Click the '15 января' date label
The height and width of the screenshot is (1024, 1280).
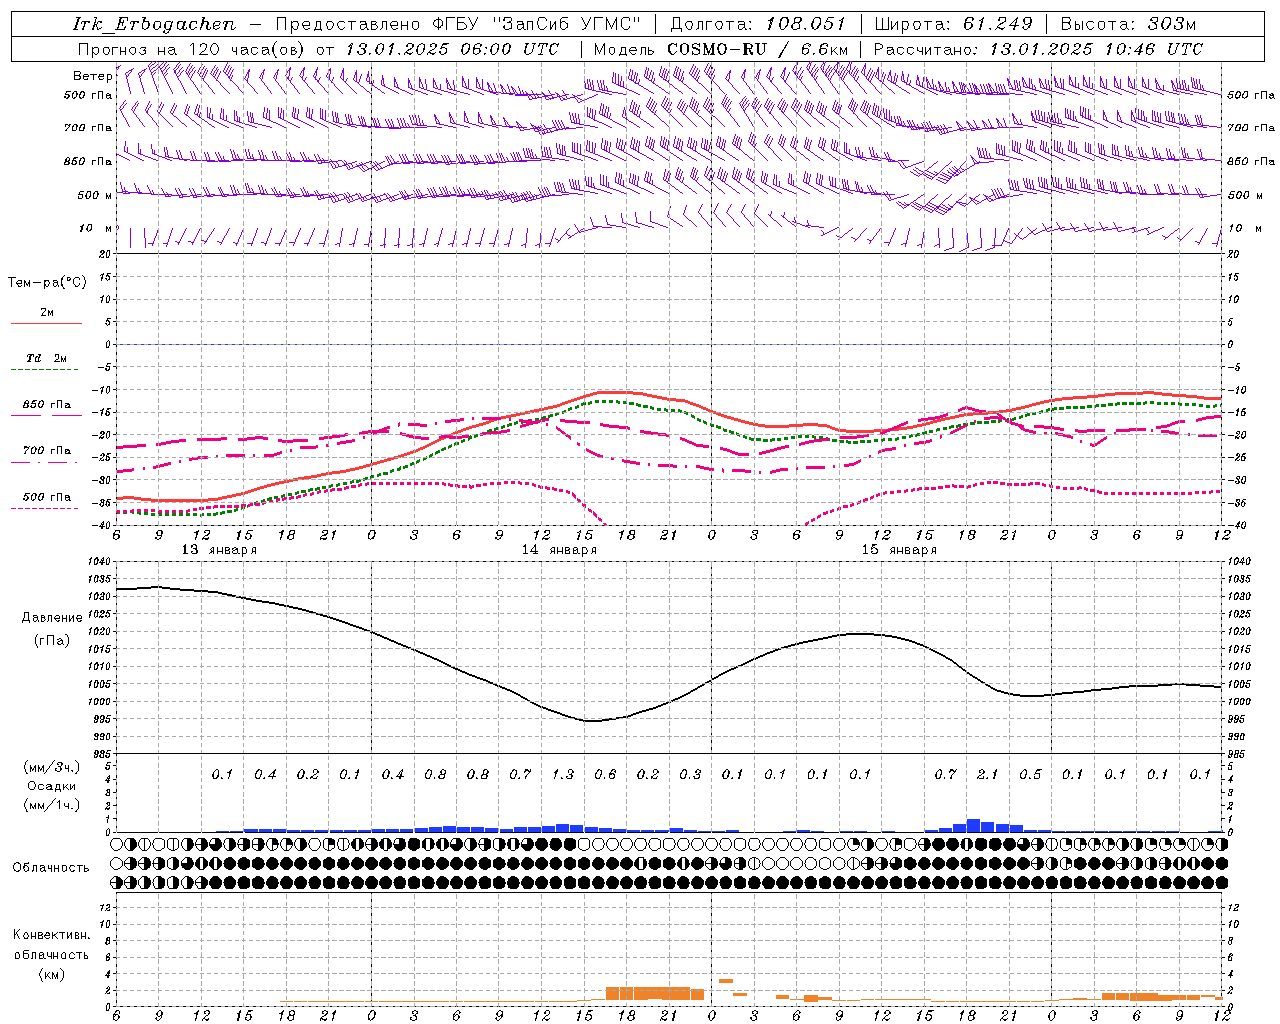(x=899, y=550)
